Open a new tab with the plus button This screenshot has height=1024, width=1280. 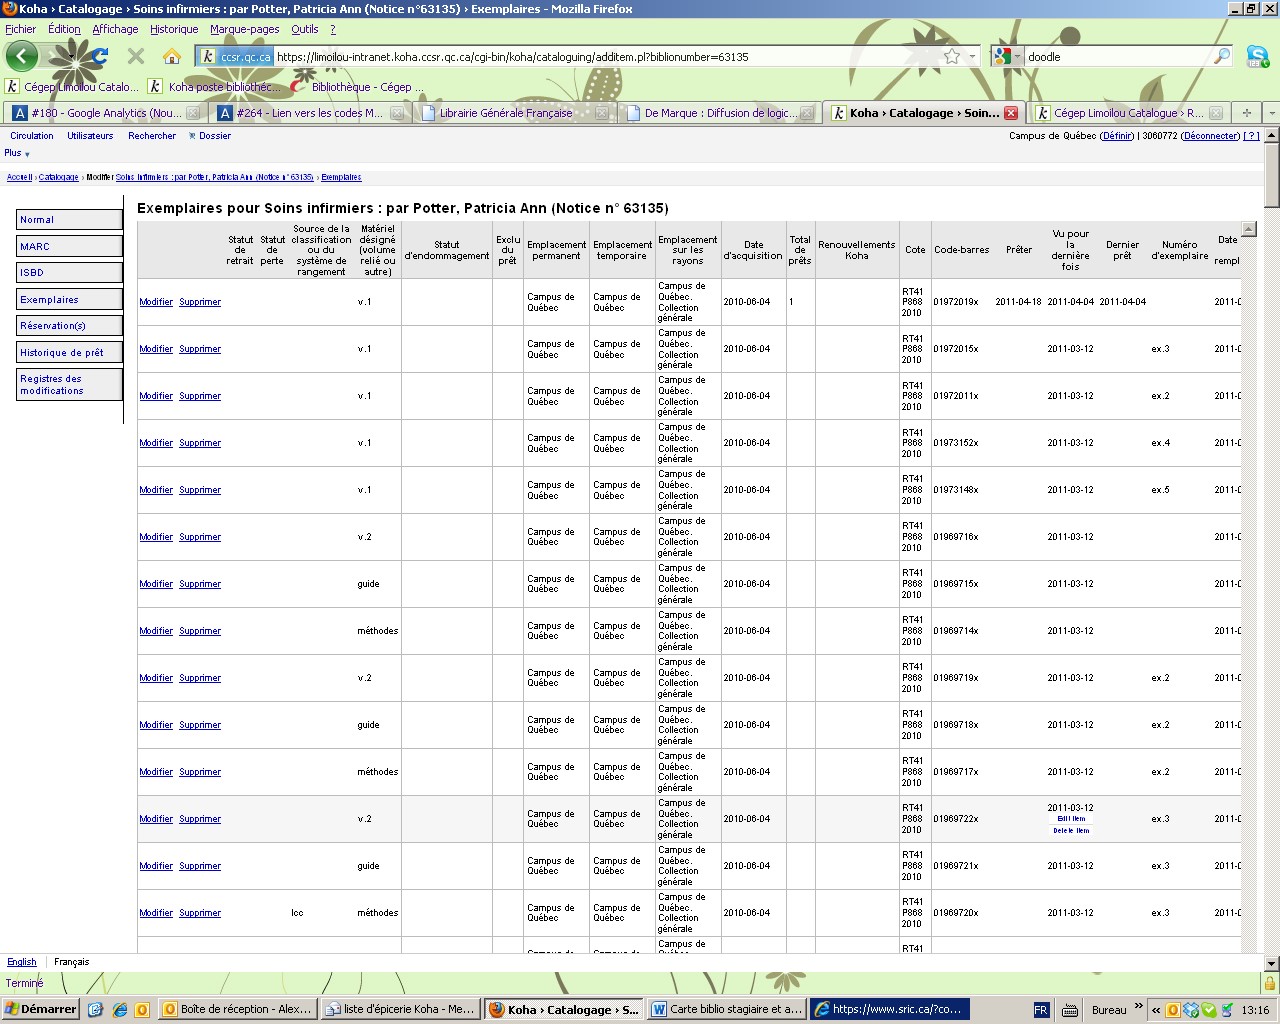[1246, 113]
